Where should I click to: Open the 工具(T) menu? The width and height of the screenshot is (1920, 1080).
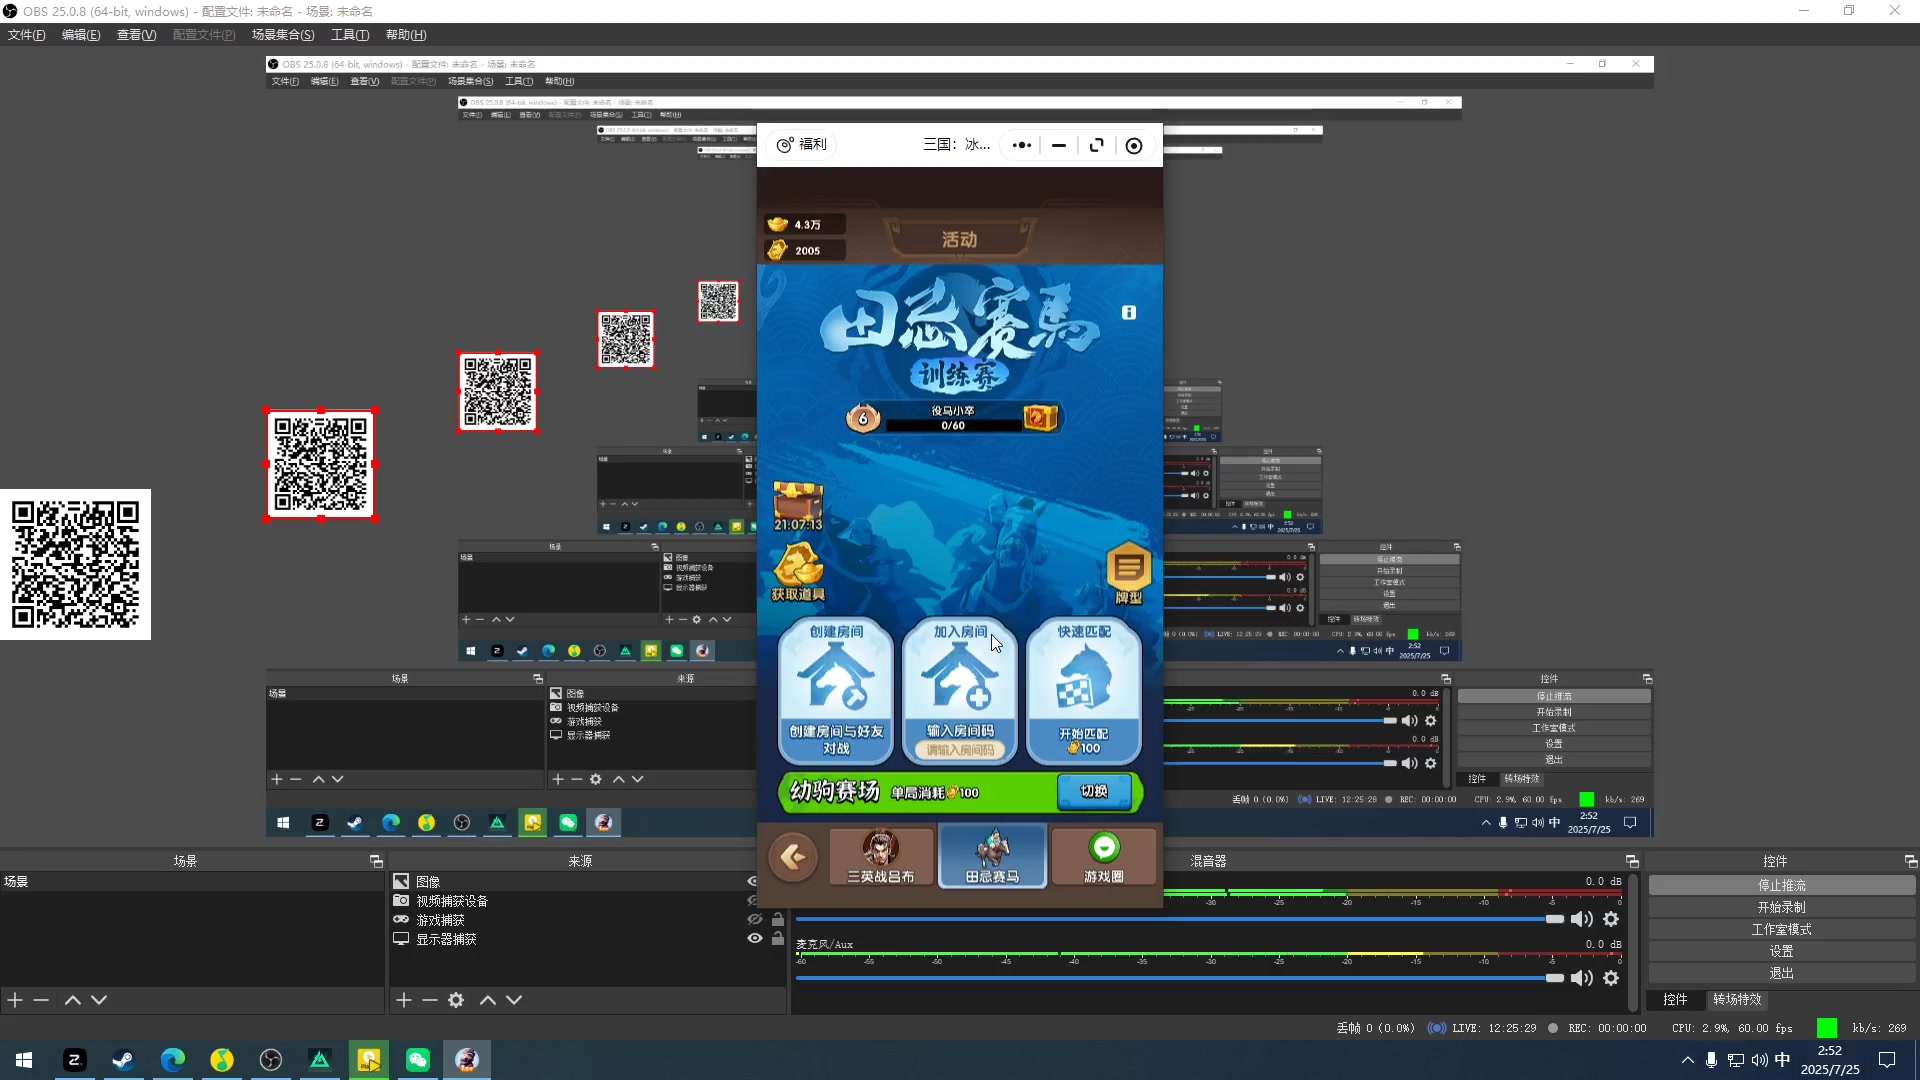click(350, 35)
